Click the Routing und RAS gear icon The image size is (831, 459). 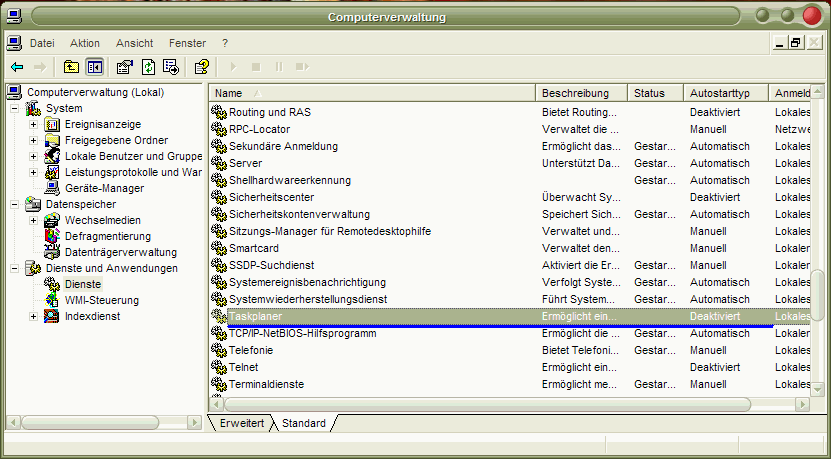point(219,112)
